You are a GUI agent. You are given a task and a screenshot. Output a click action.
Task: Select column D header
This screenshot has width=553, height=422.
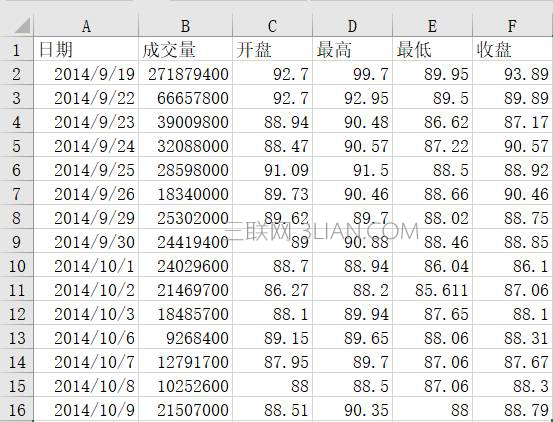(353, 26)
